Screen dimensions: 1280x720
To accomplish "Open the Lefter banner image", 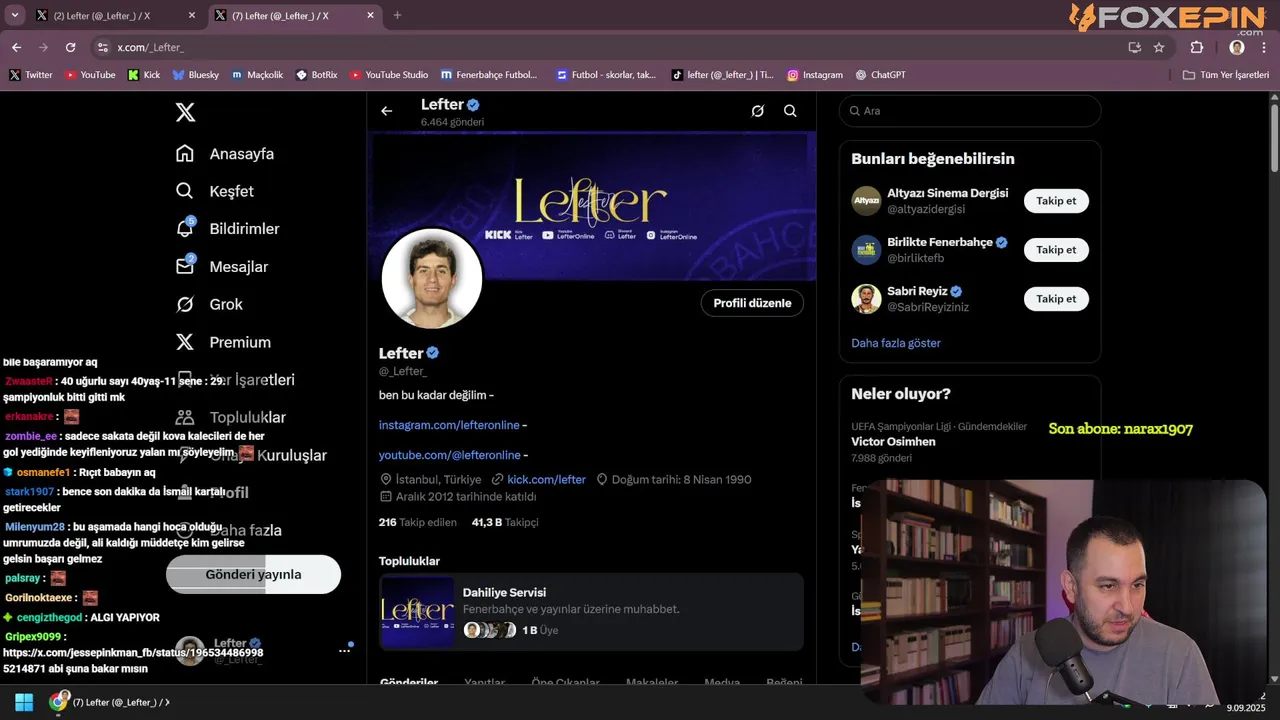I will click(x=594, y=205).
